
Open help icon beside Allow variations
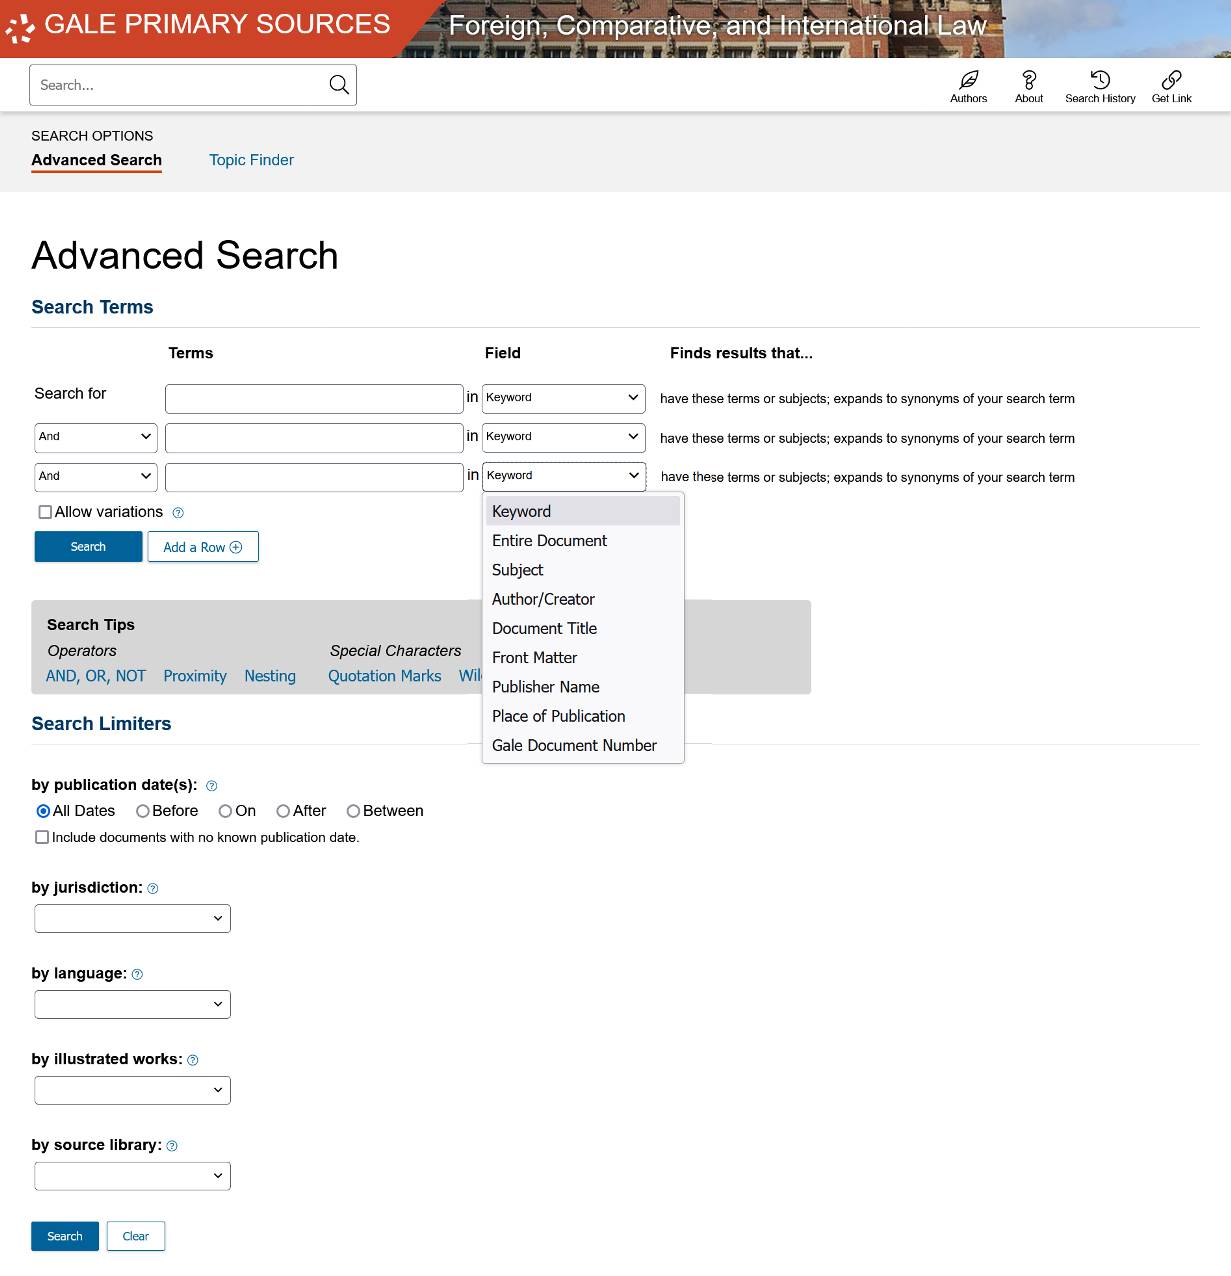click(x=178, y=513)
